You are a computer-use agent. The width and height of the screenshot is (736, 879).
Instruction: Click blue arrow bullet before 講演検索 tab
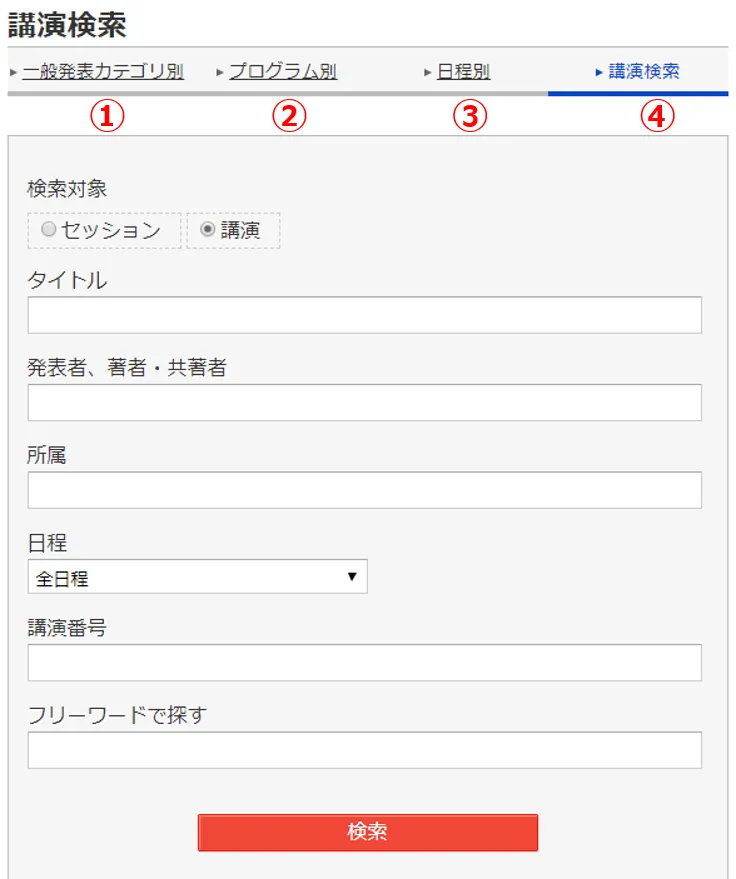coord(598,73)
